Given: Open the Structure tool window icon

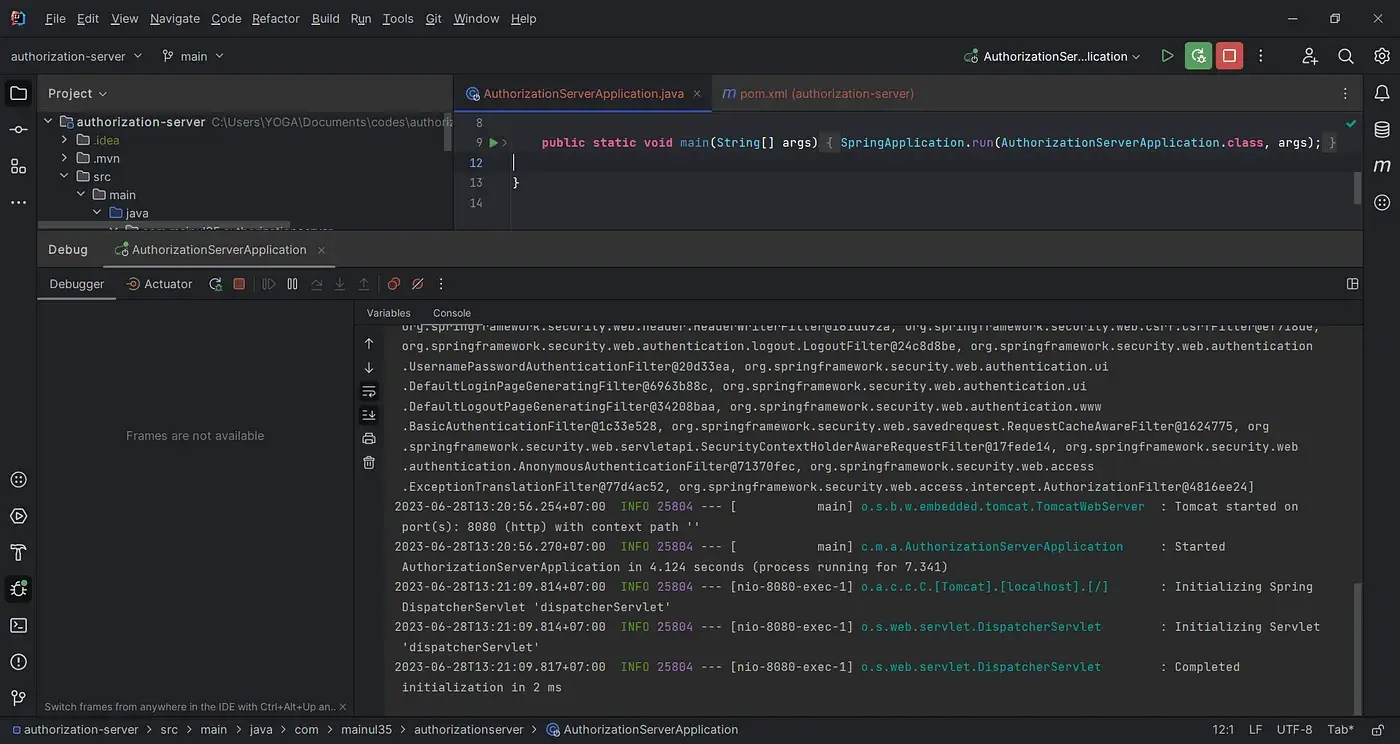Looking at the screenshot, I should (18, 166).
